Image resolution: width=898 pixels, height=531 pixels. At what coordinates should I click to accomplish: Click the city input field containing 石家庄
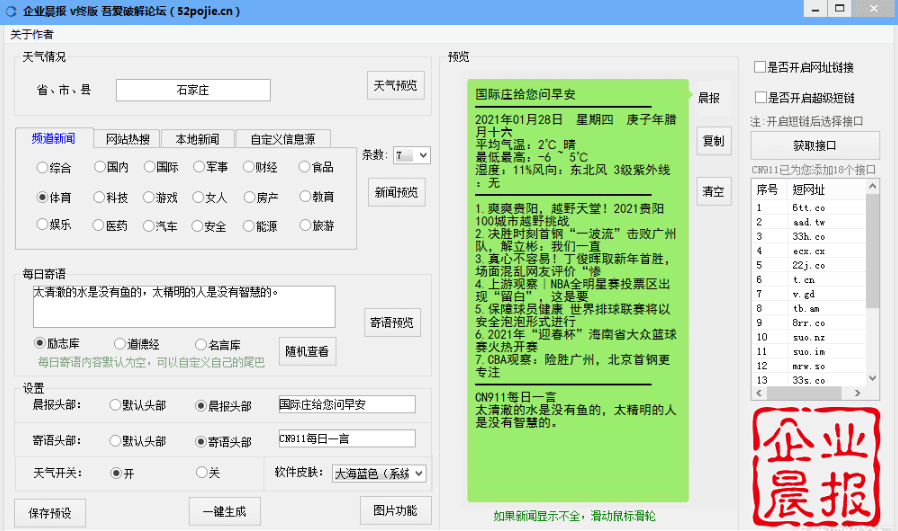(x=193, y=90)
